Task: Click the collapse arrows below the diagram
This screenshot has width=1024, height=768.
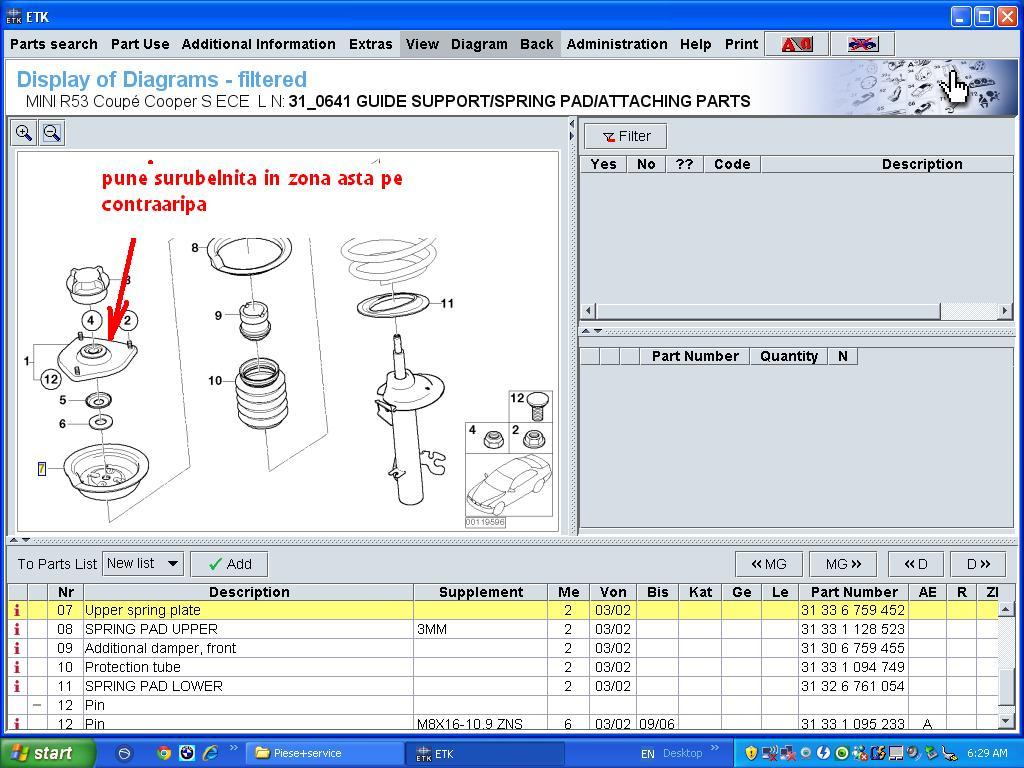Action: pyautogui.click(x=18, y=540)
